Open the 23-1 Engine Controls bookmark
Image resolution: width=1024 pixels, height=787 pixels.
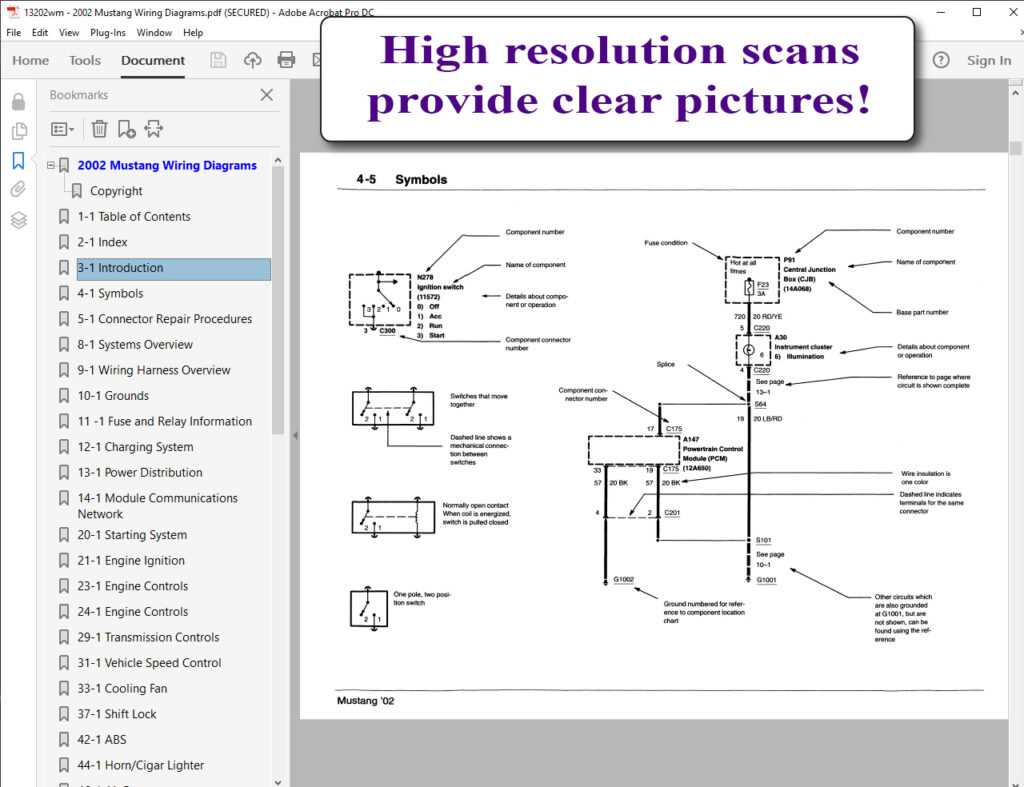(133, 586)
